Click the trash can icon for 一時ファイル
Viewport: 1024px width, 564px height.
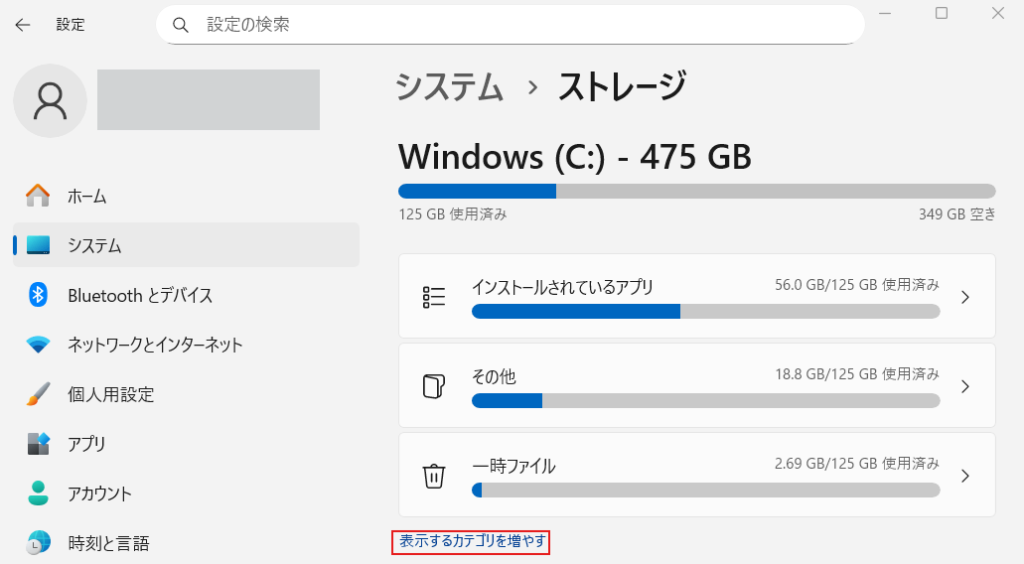[x=434, y=475]
